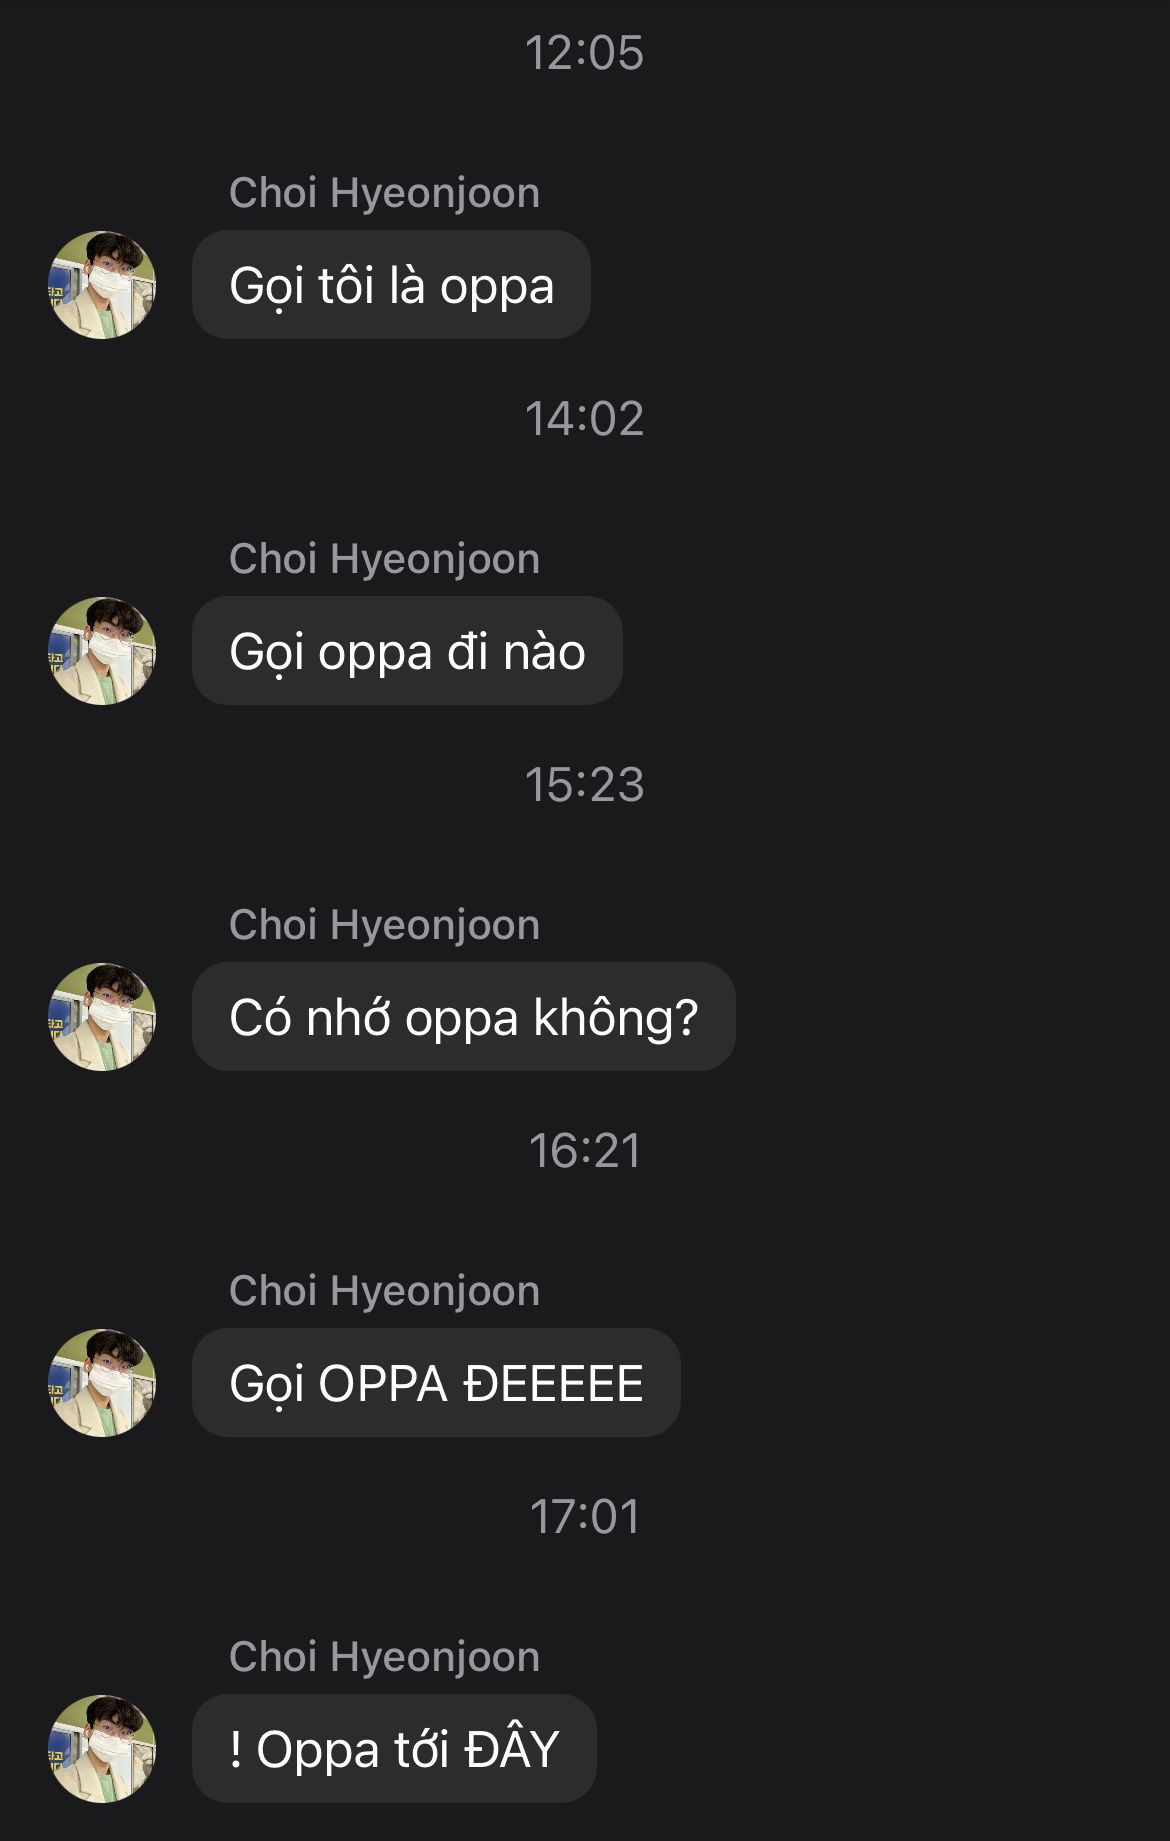
Task: Tap the 14:02 time label
Action: tap(585, 419)
